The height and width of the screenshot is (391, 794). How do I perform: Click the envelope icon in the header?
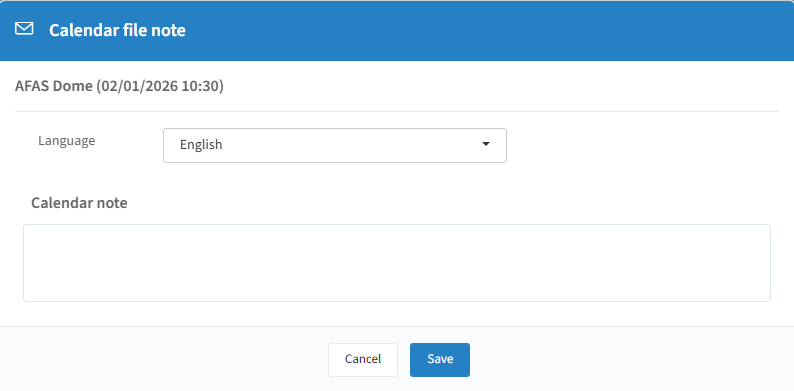24,29
